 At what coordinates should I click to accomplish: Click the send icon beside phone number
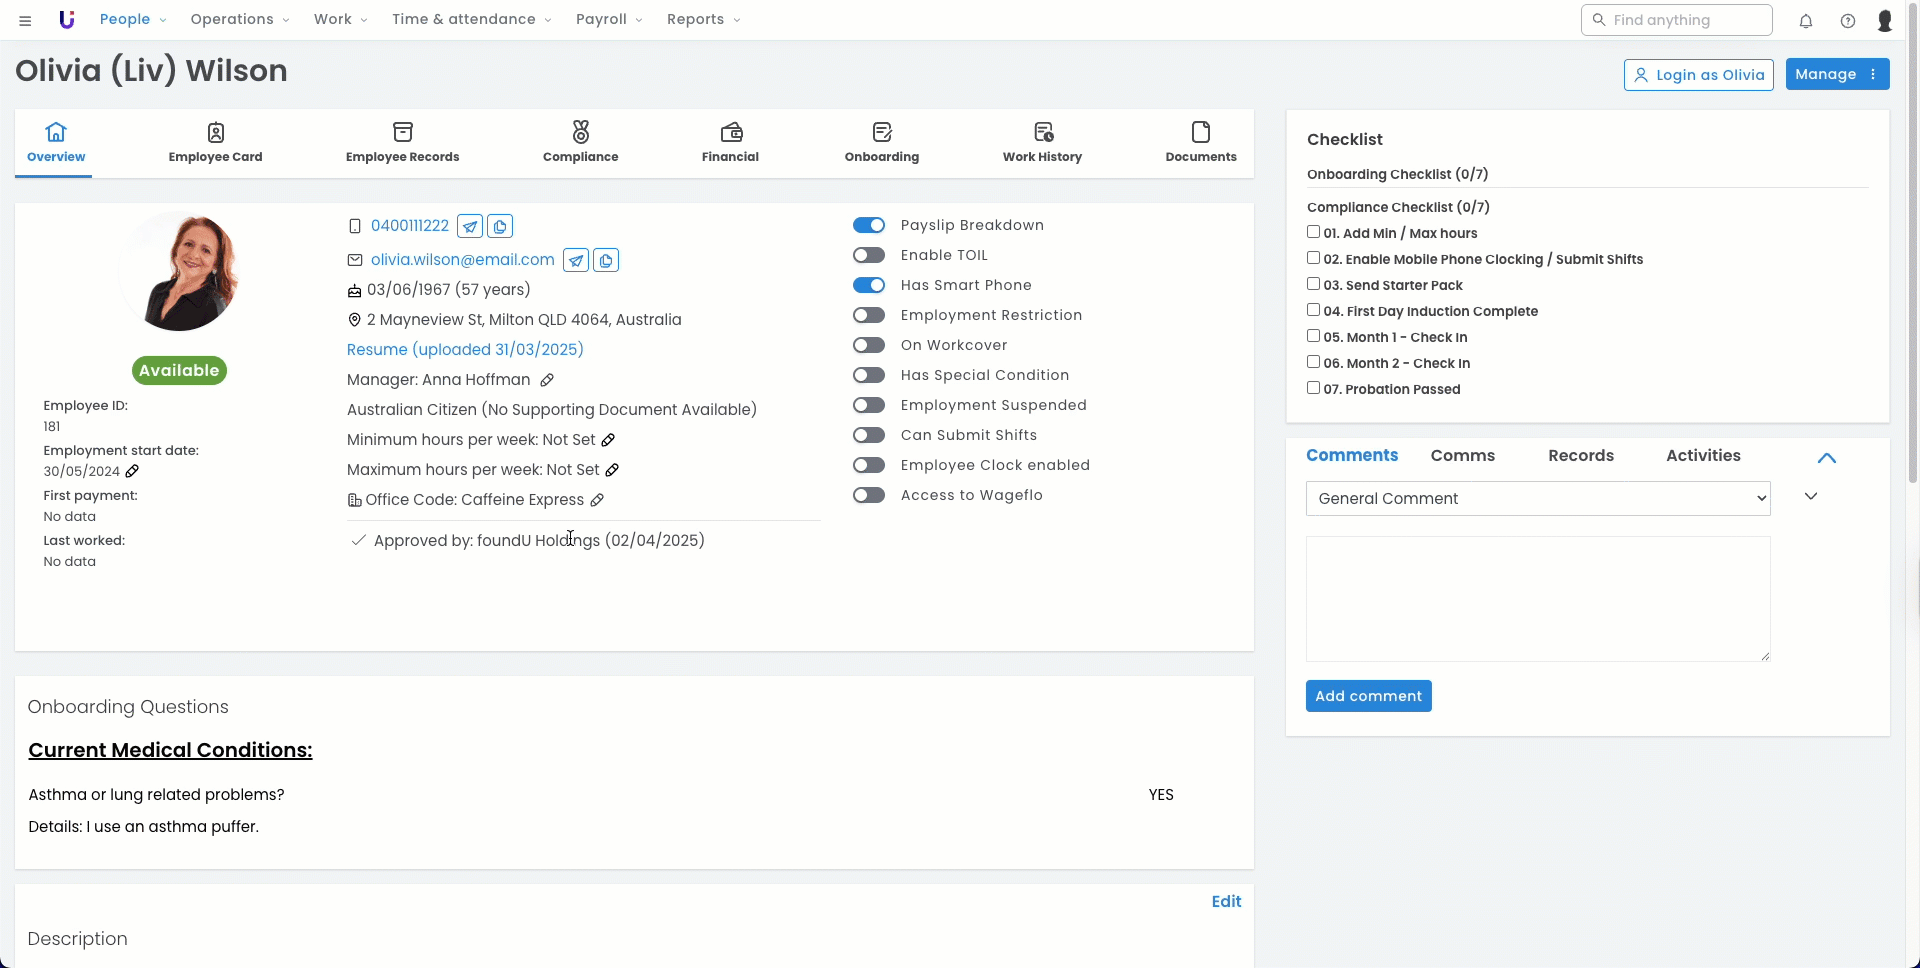470,226
